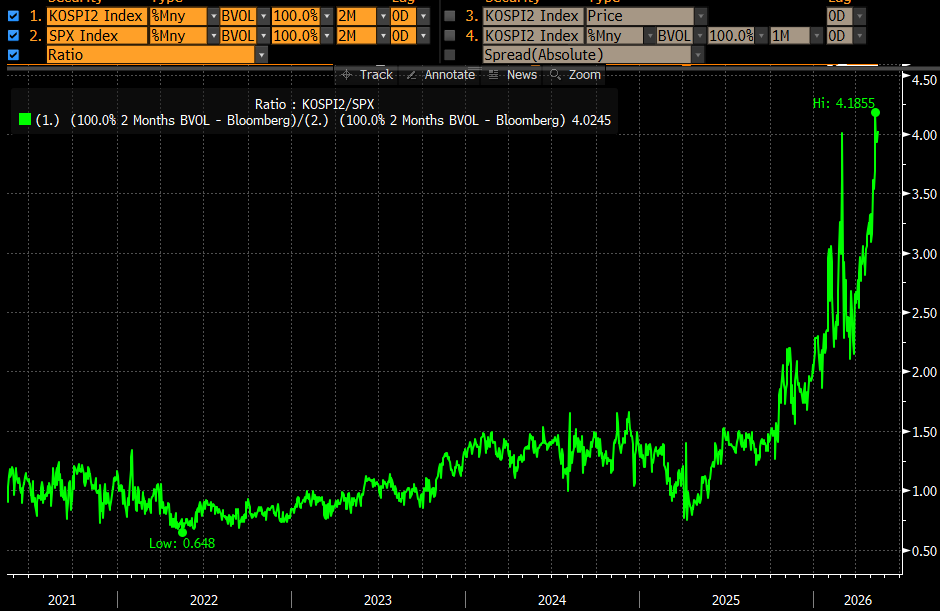The height and width of the screenshot is (611, 940).
Task: Click the 'Hi: 4.1855' label
Action: click(x=843, y=103)
